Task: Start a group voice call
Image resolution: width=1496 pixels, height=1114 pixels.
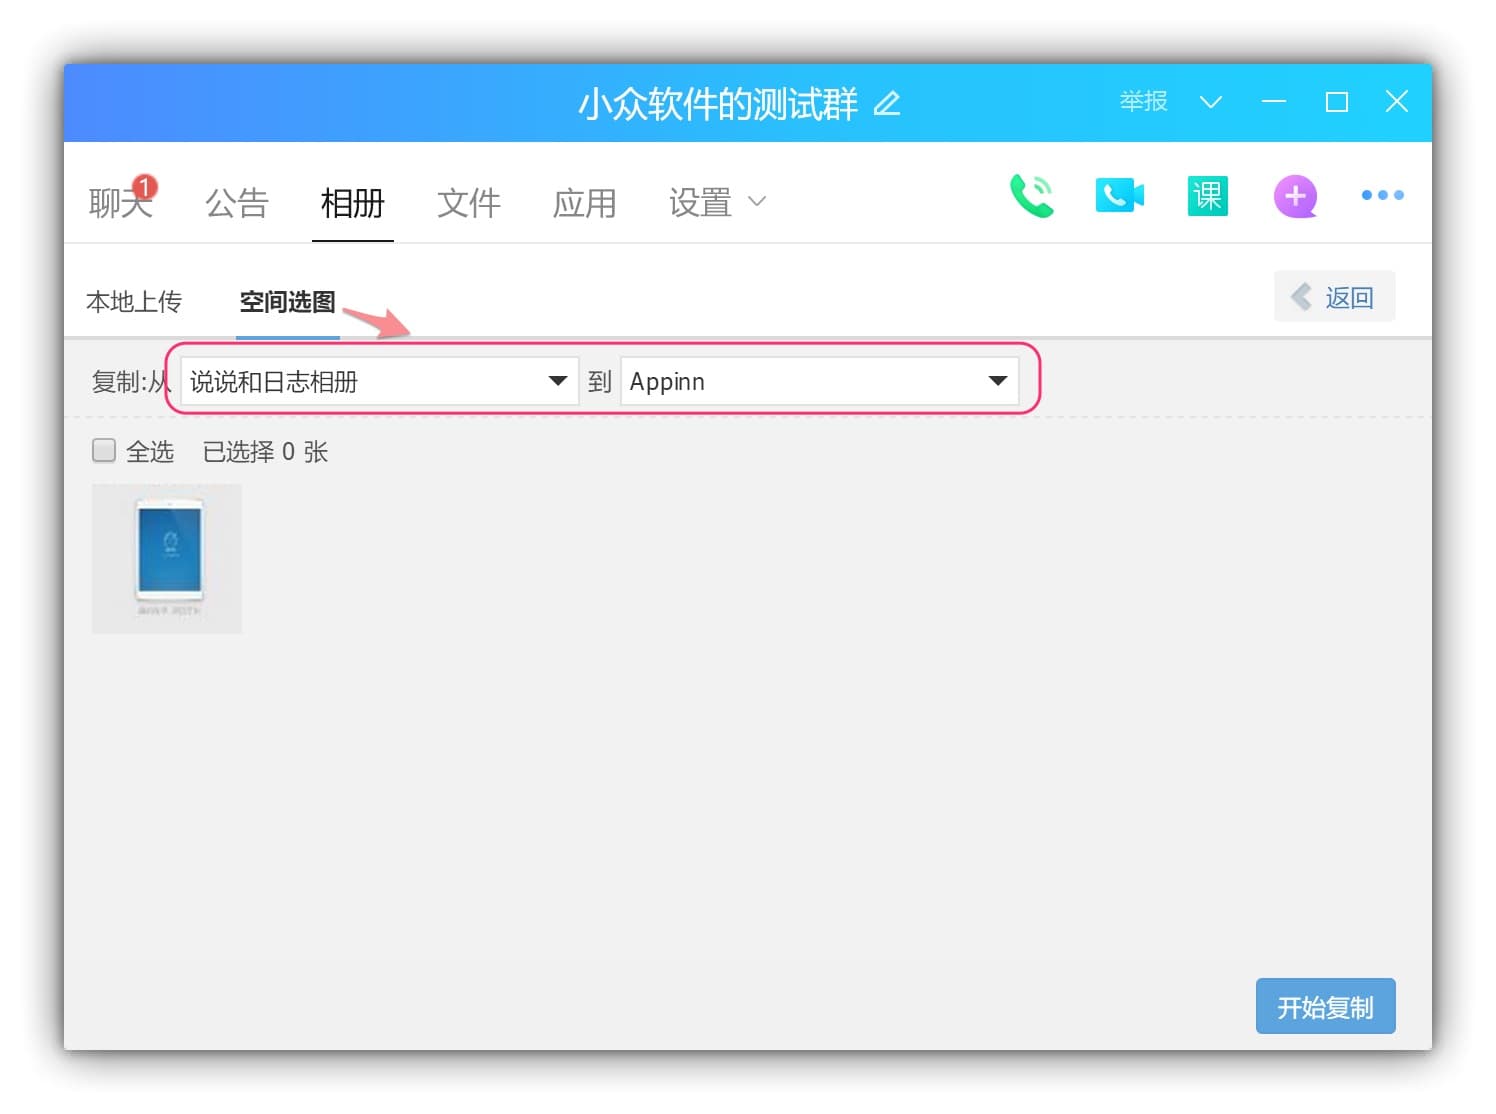Action: [x=1031, y=196]
